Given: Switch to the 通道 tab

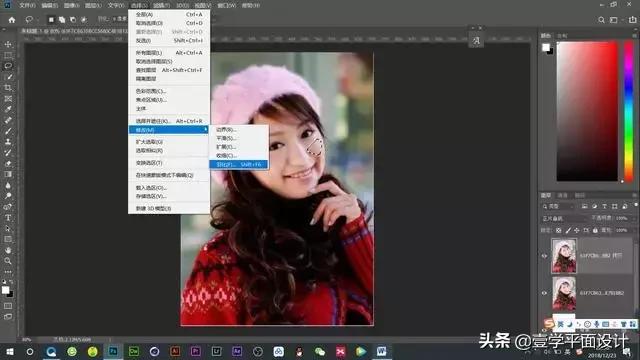Looking at the screenshot, I should tap(563, 196).
